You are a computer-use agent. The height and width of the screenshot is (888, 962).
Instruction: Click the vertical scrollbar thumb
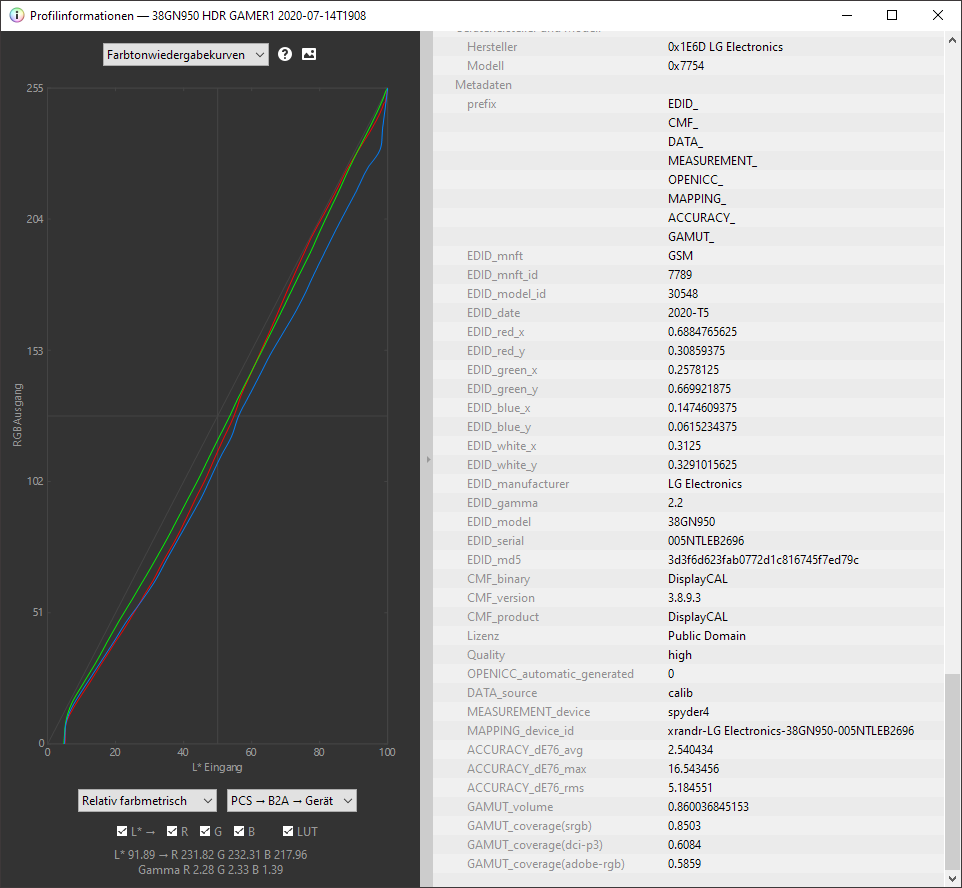pos(952,771)
